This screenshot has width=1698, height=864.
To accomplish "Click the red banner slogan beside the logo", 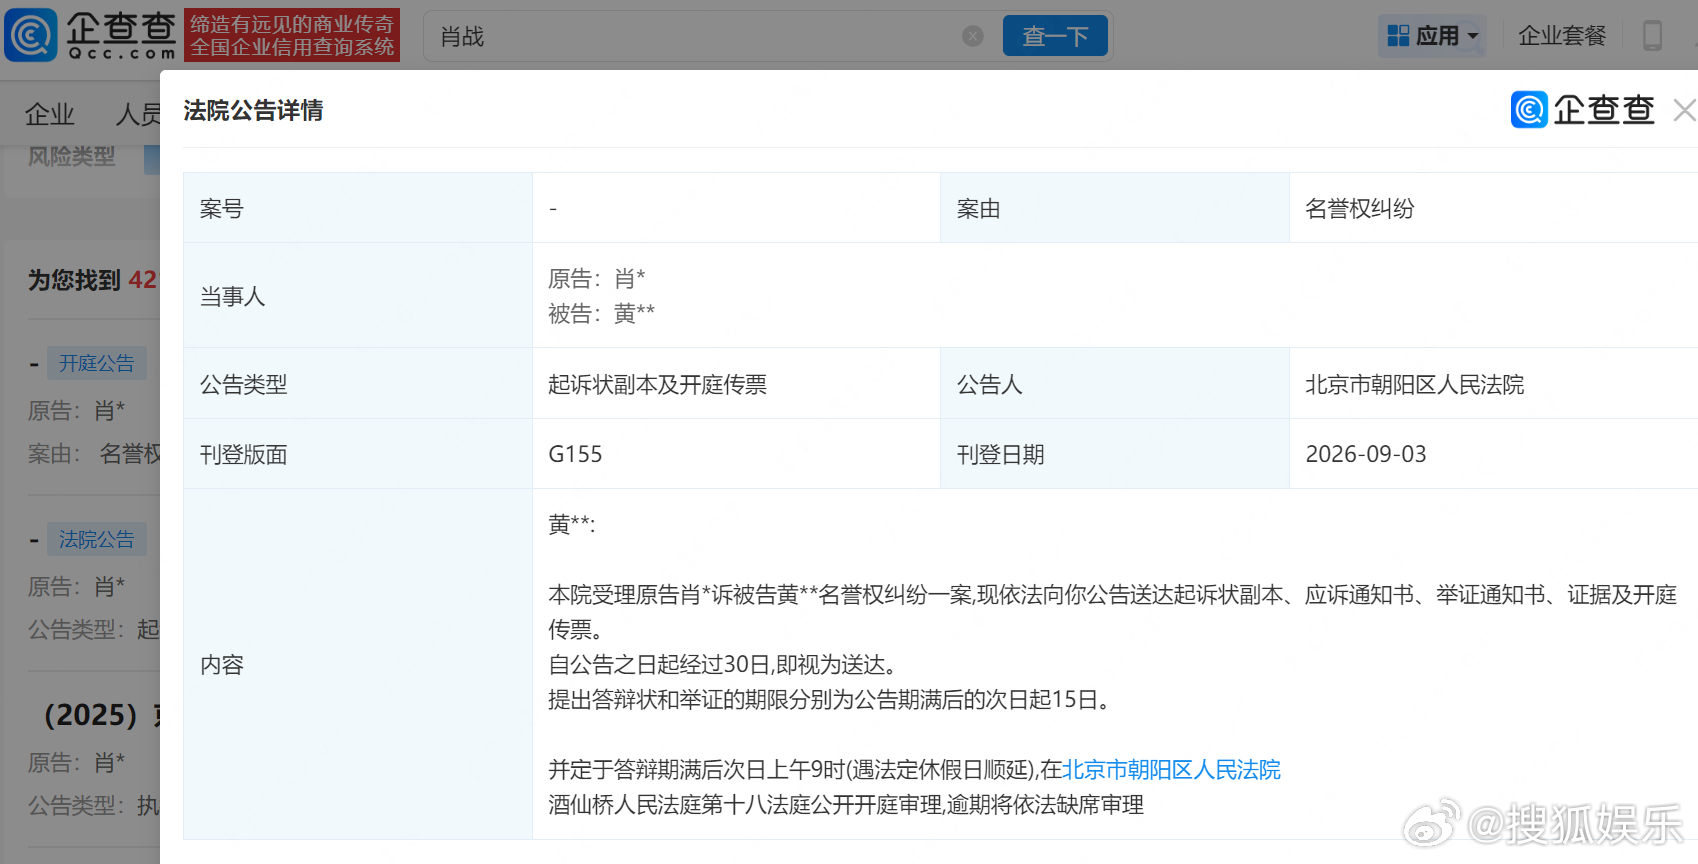I will click(x=292, y=35).
